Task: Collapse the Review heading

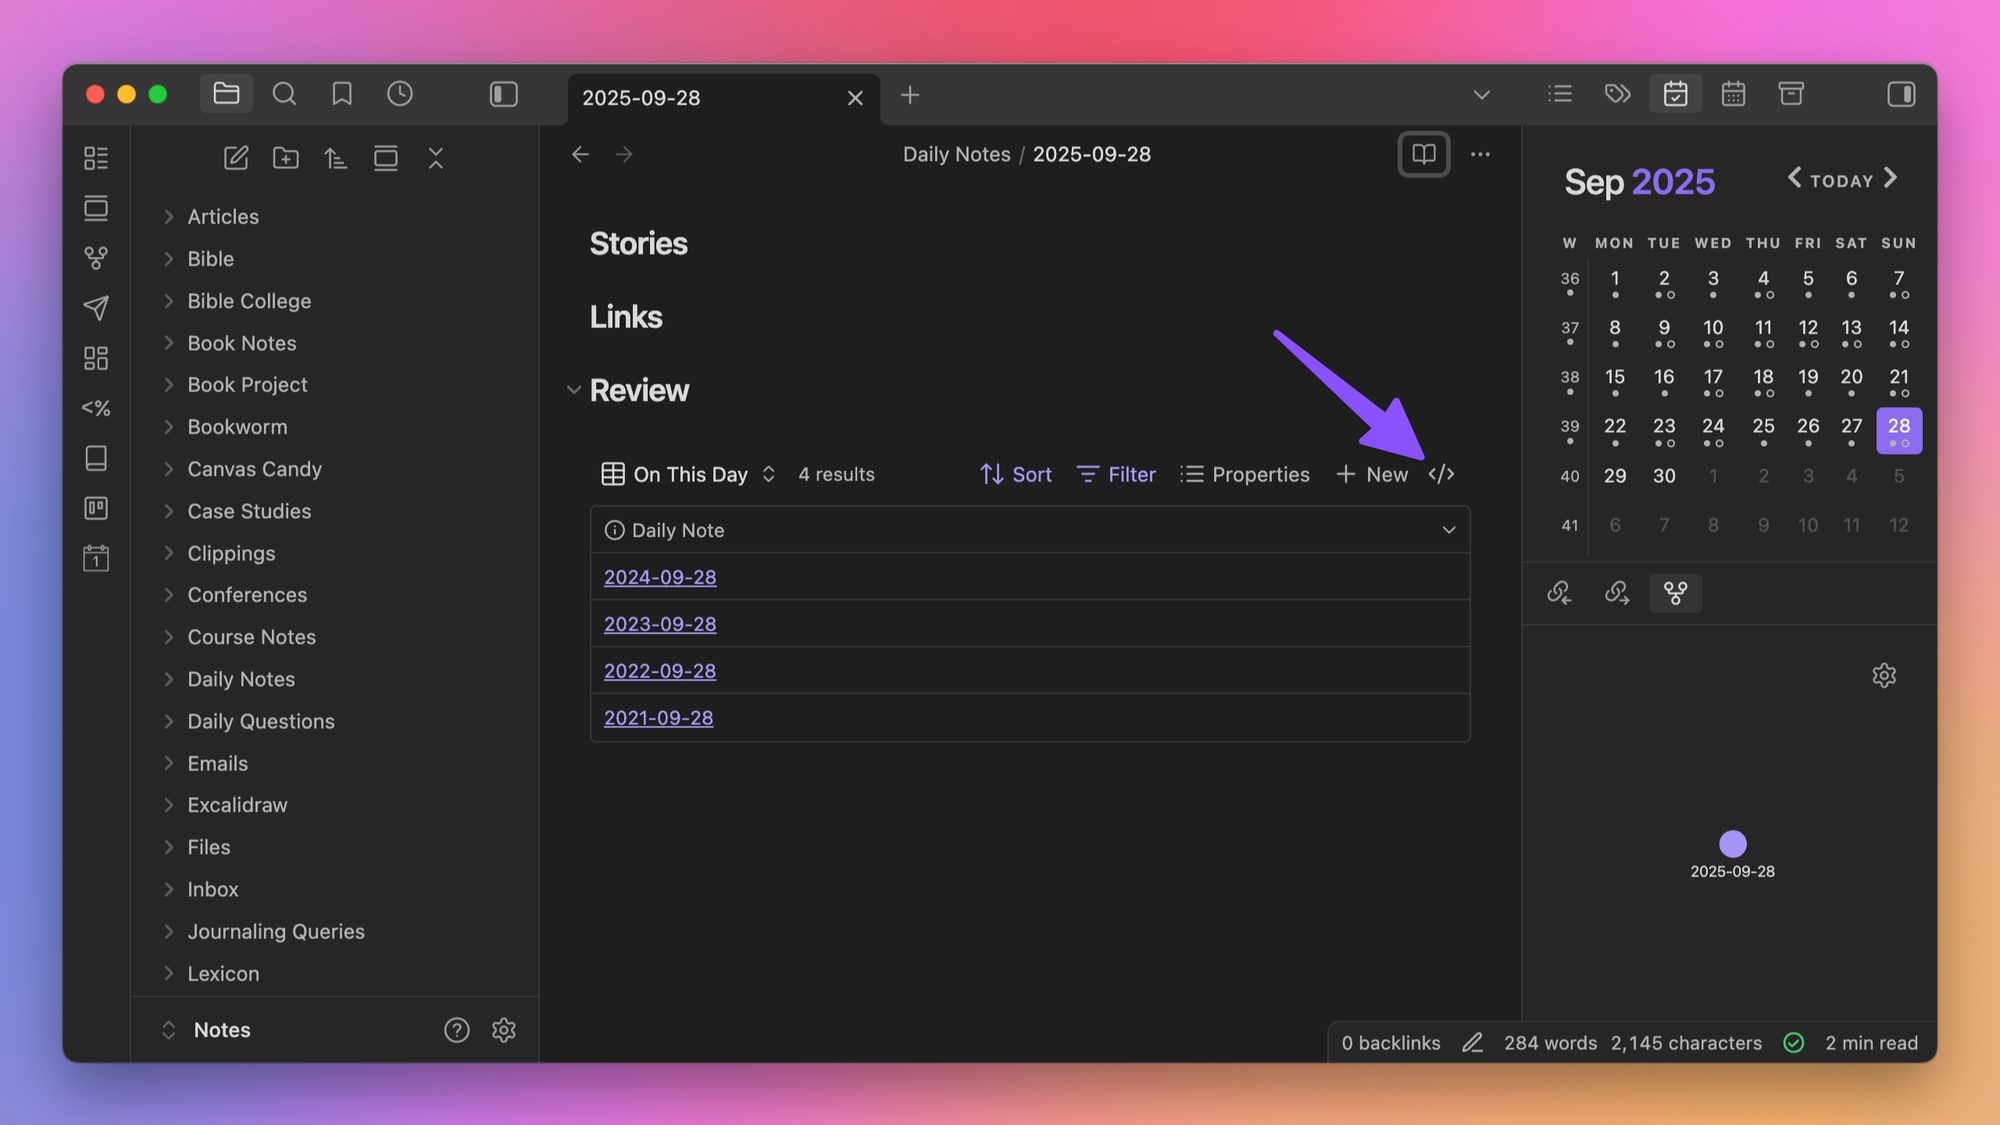Action: coord(574,390)
